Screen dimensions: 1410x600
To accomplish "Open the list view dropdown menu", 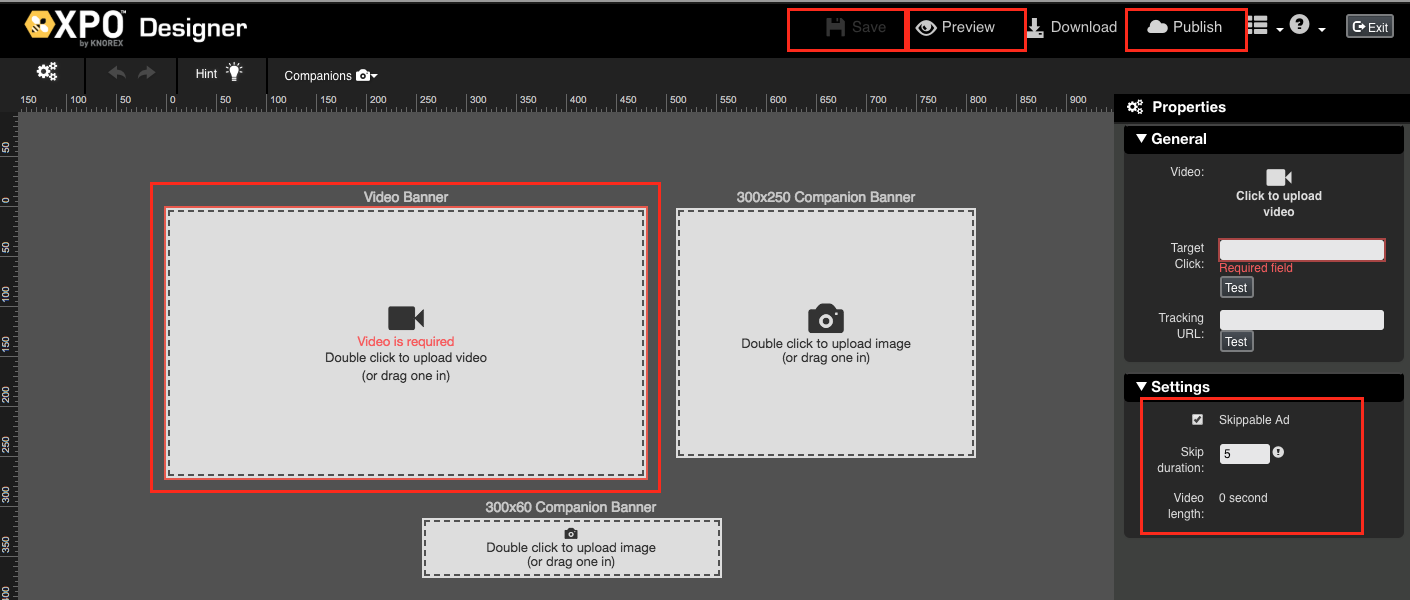I will click(x=1266, y=27).
